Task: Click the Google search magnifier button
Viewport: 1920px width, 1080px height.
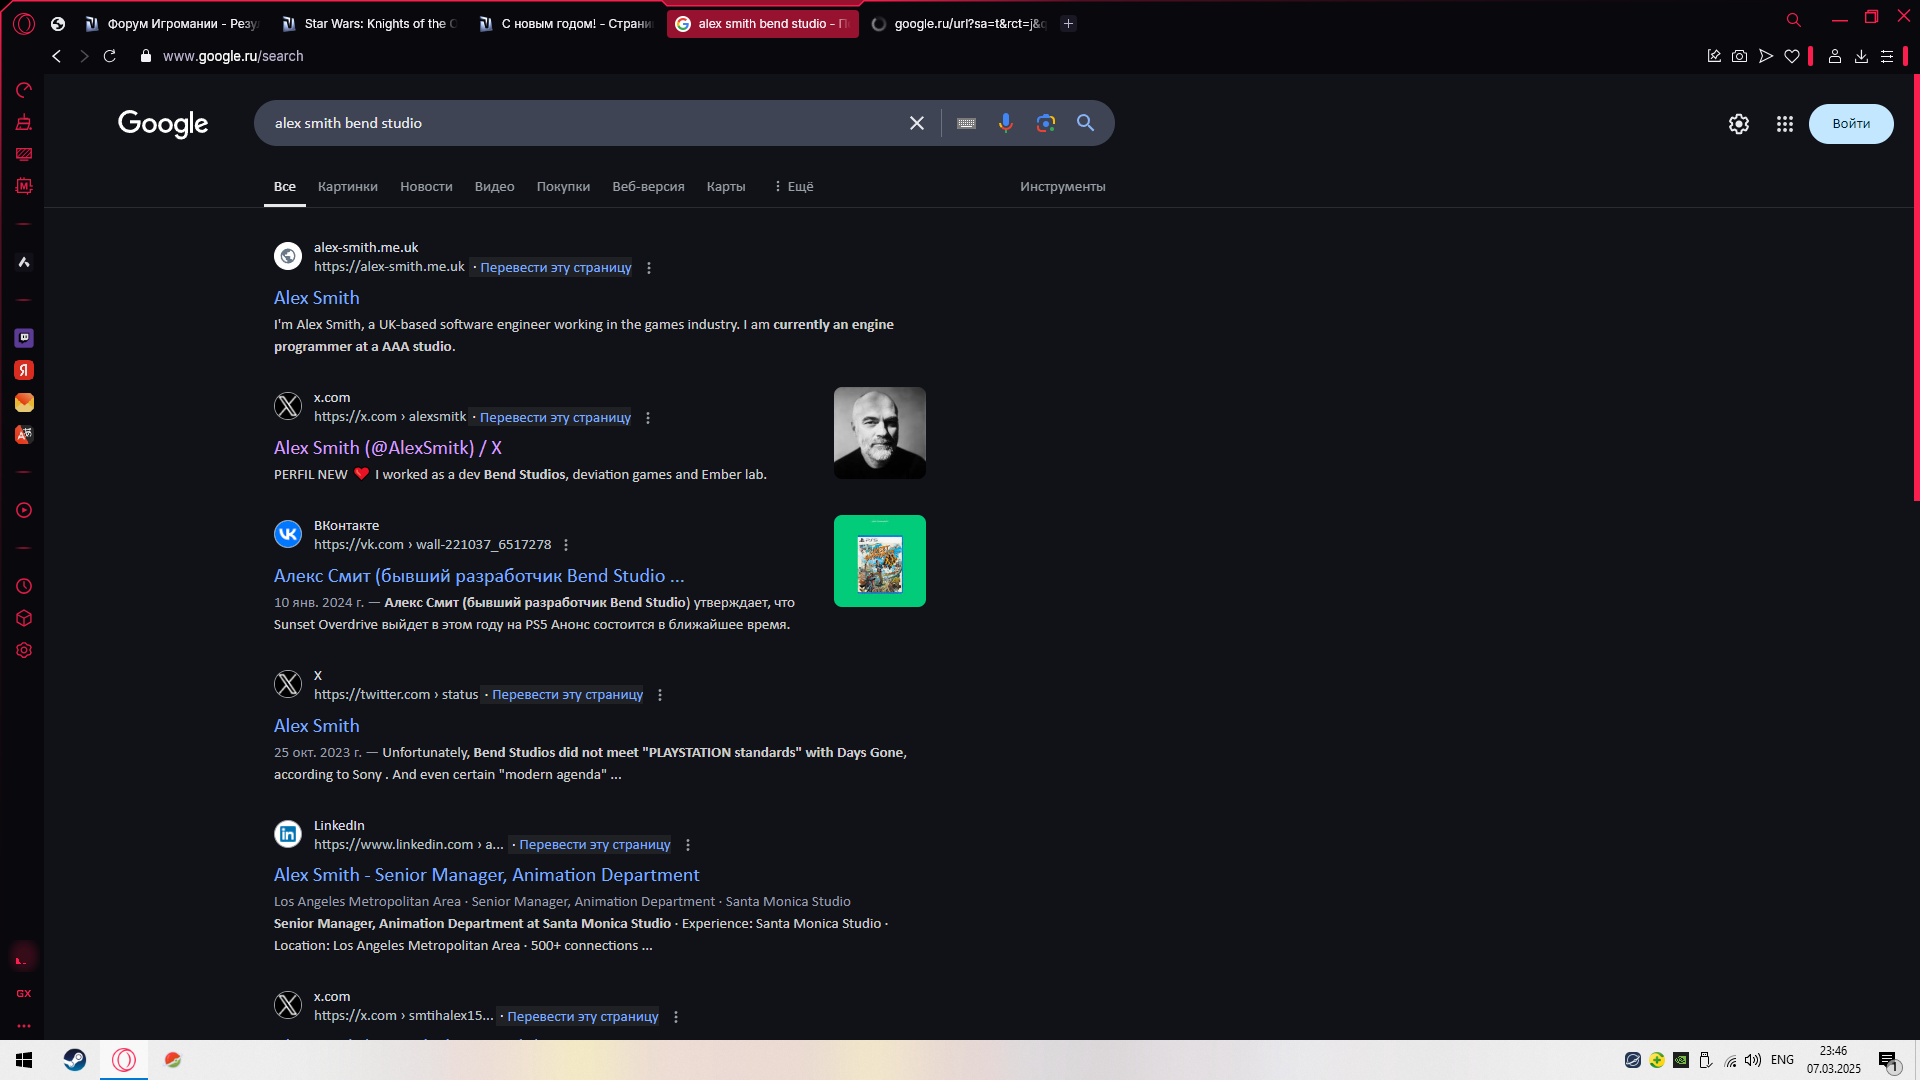Action: [1085, 123]
